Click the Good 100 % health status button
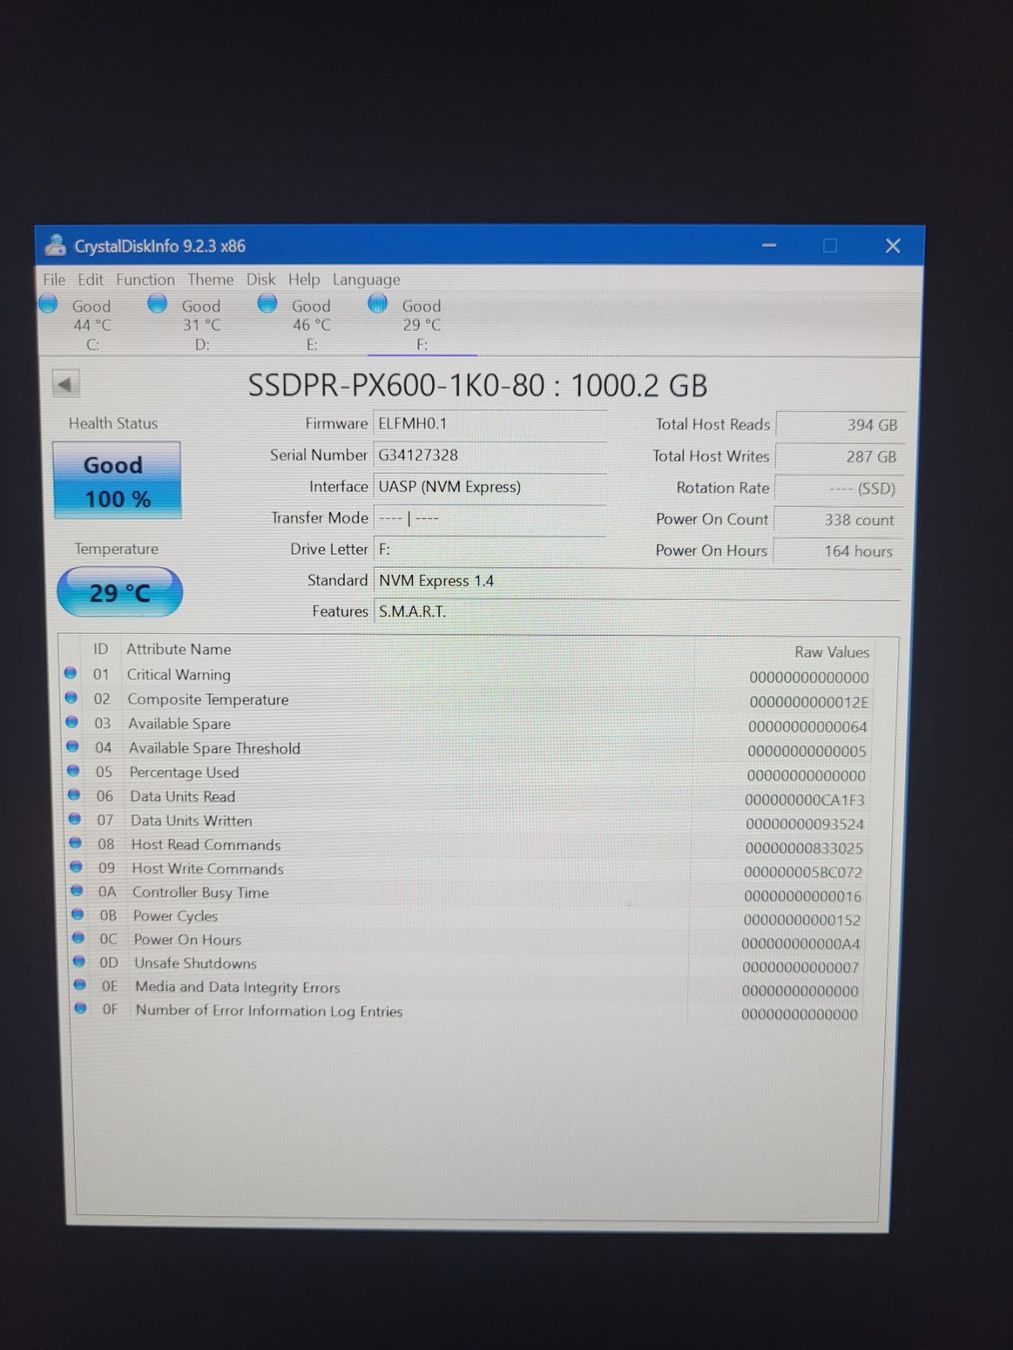The width and height of the screenshot is (1013, 1350). (x=117, y=480)
